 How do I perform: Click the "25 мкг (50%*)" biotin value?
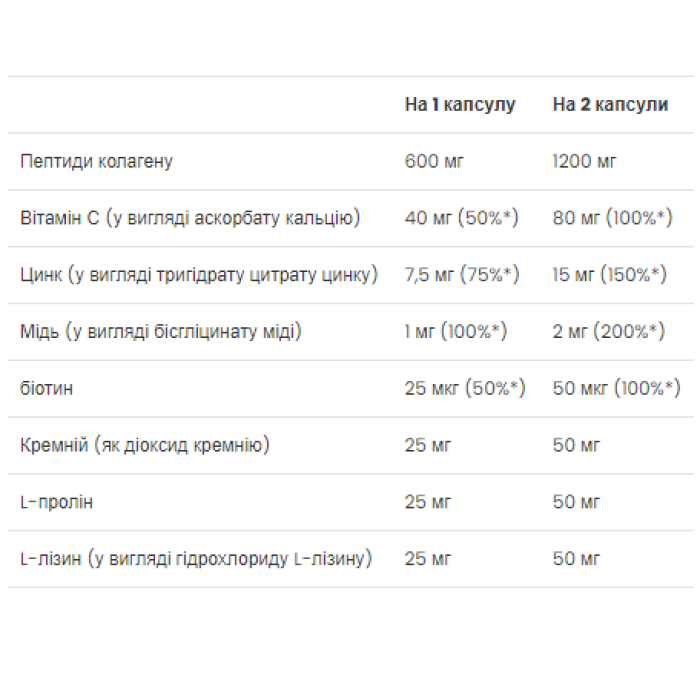[x=465, y=388]
